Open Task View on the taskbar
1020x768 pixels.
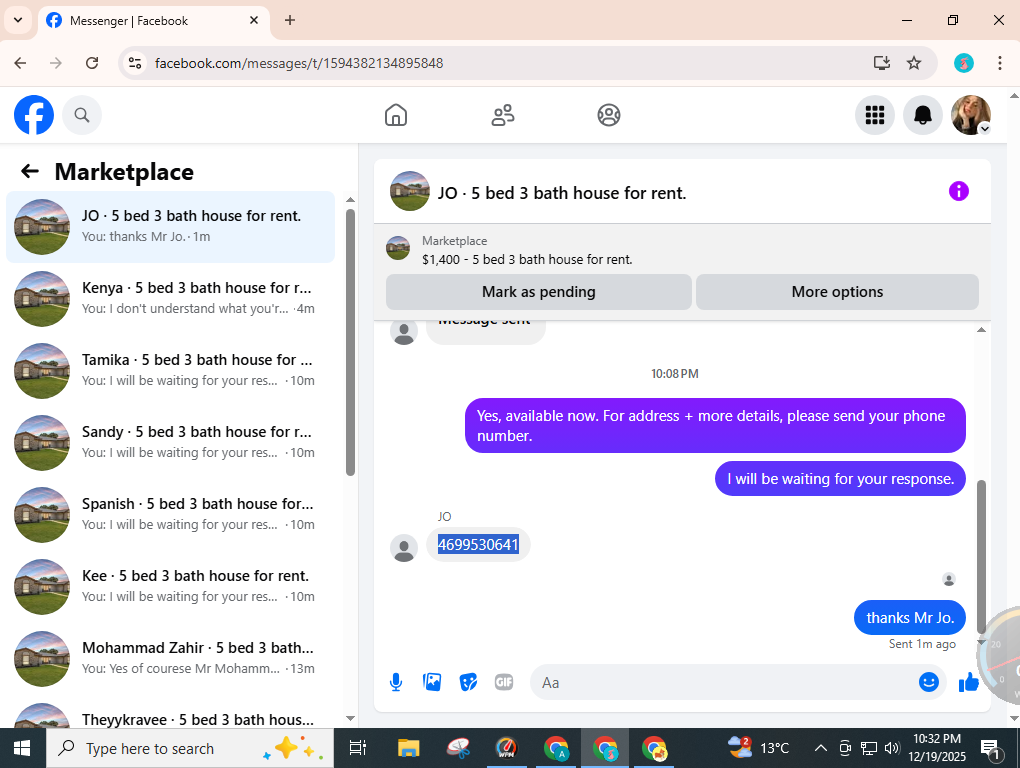pyautogui.click(x=358, y=748)
